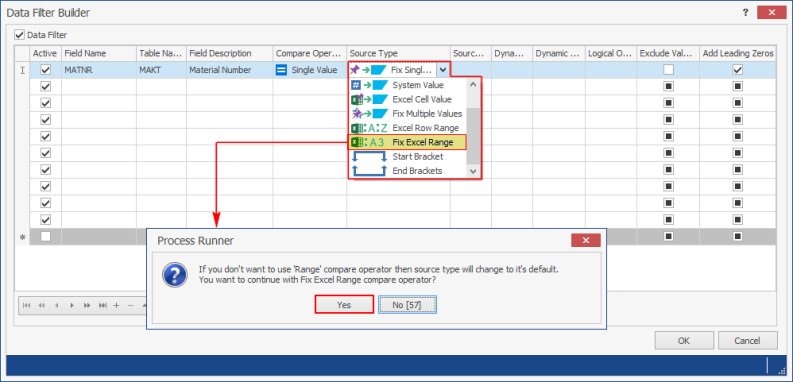Add new filter row with plus icon
The height and width of the screenshot is (382, 793).
(116, 305)
